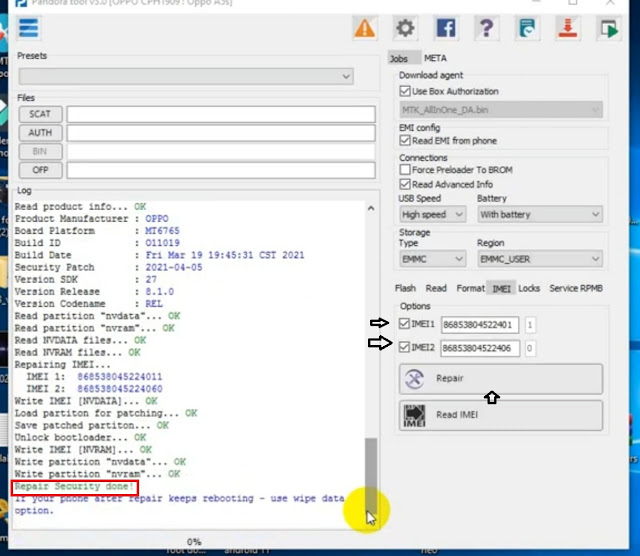Click Product Manufacturer value OPPO
Screen dimensions: 640x556
click(157, 219)
